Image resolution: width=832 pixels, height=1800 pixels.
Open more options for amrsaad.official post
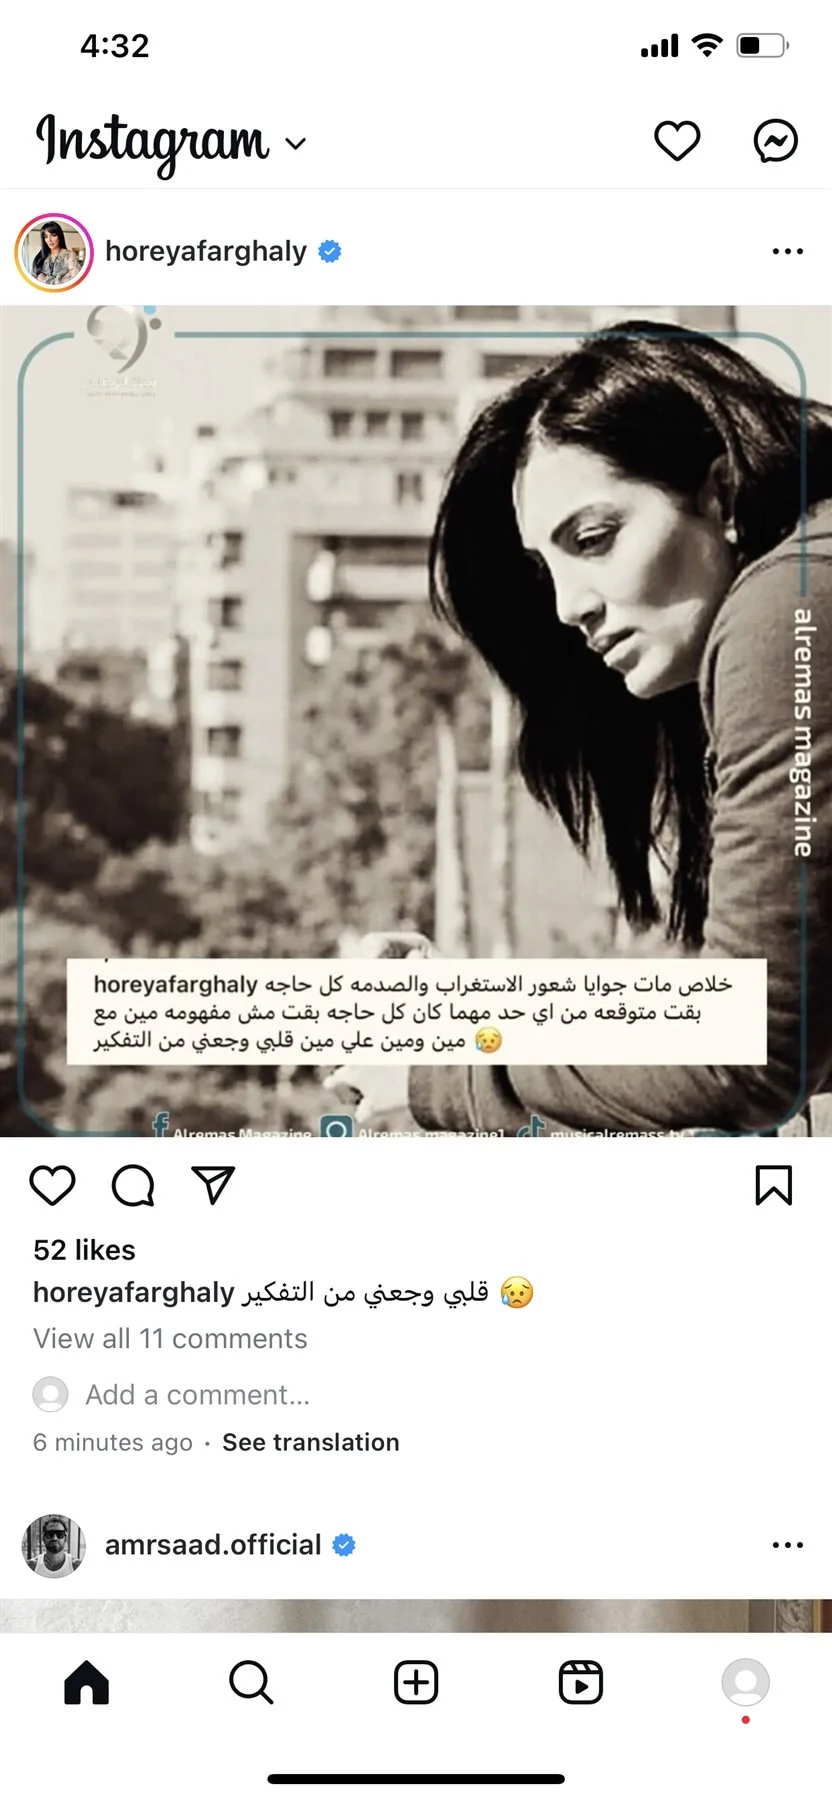point(787,1545)
